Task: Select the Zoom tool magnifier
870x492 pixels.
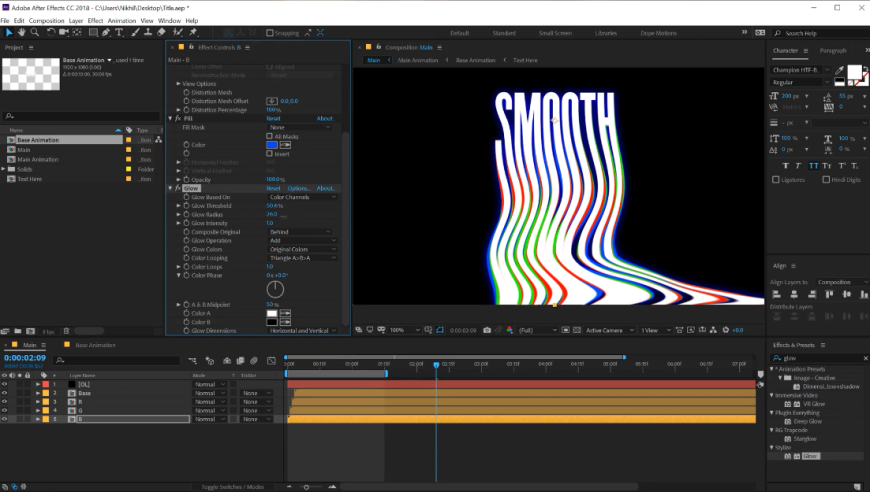Action: point(36,32)
